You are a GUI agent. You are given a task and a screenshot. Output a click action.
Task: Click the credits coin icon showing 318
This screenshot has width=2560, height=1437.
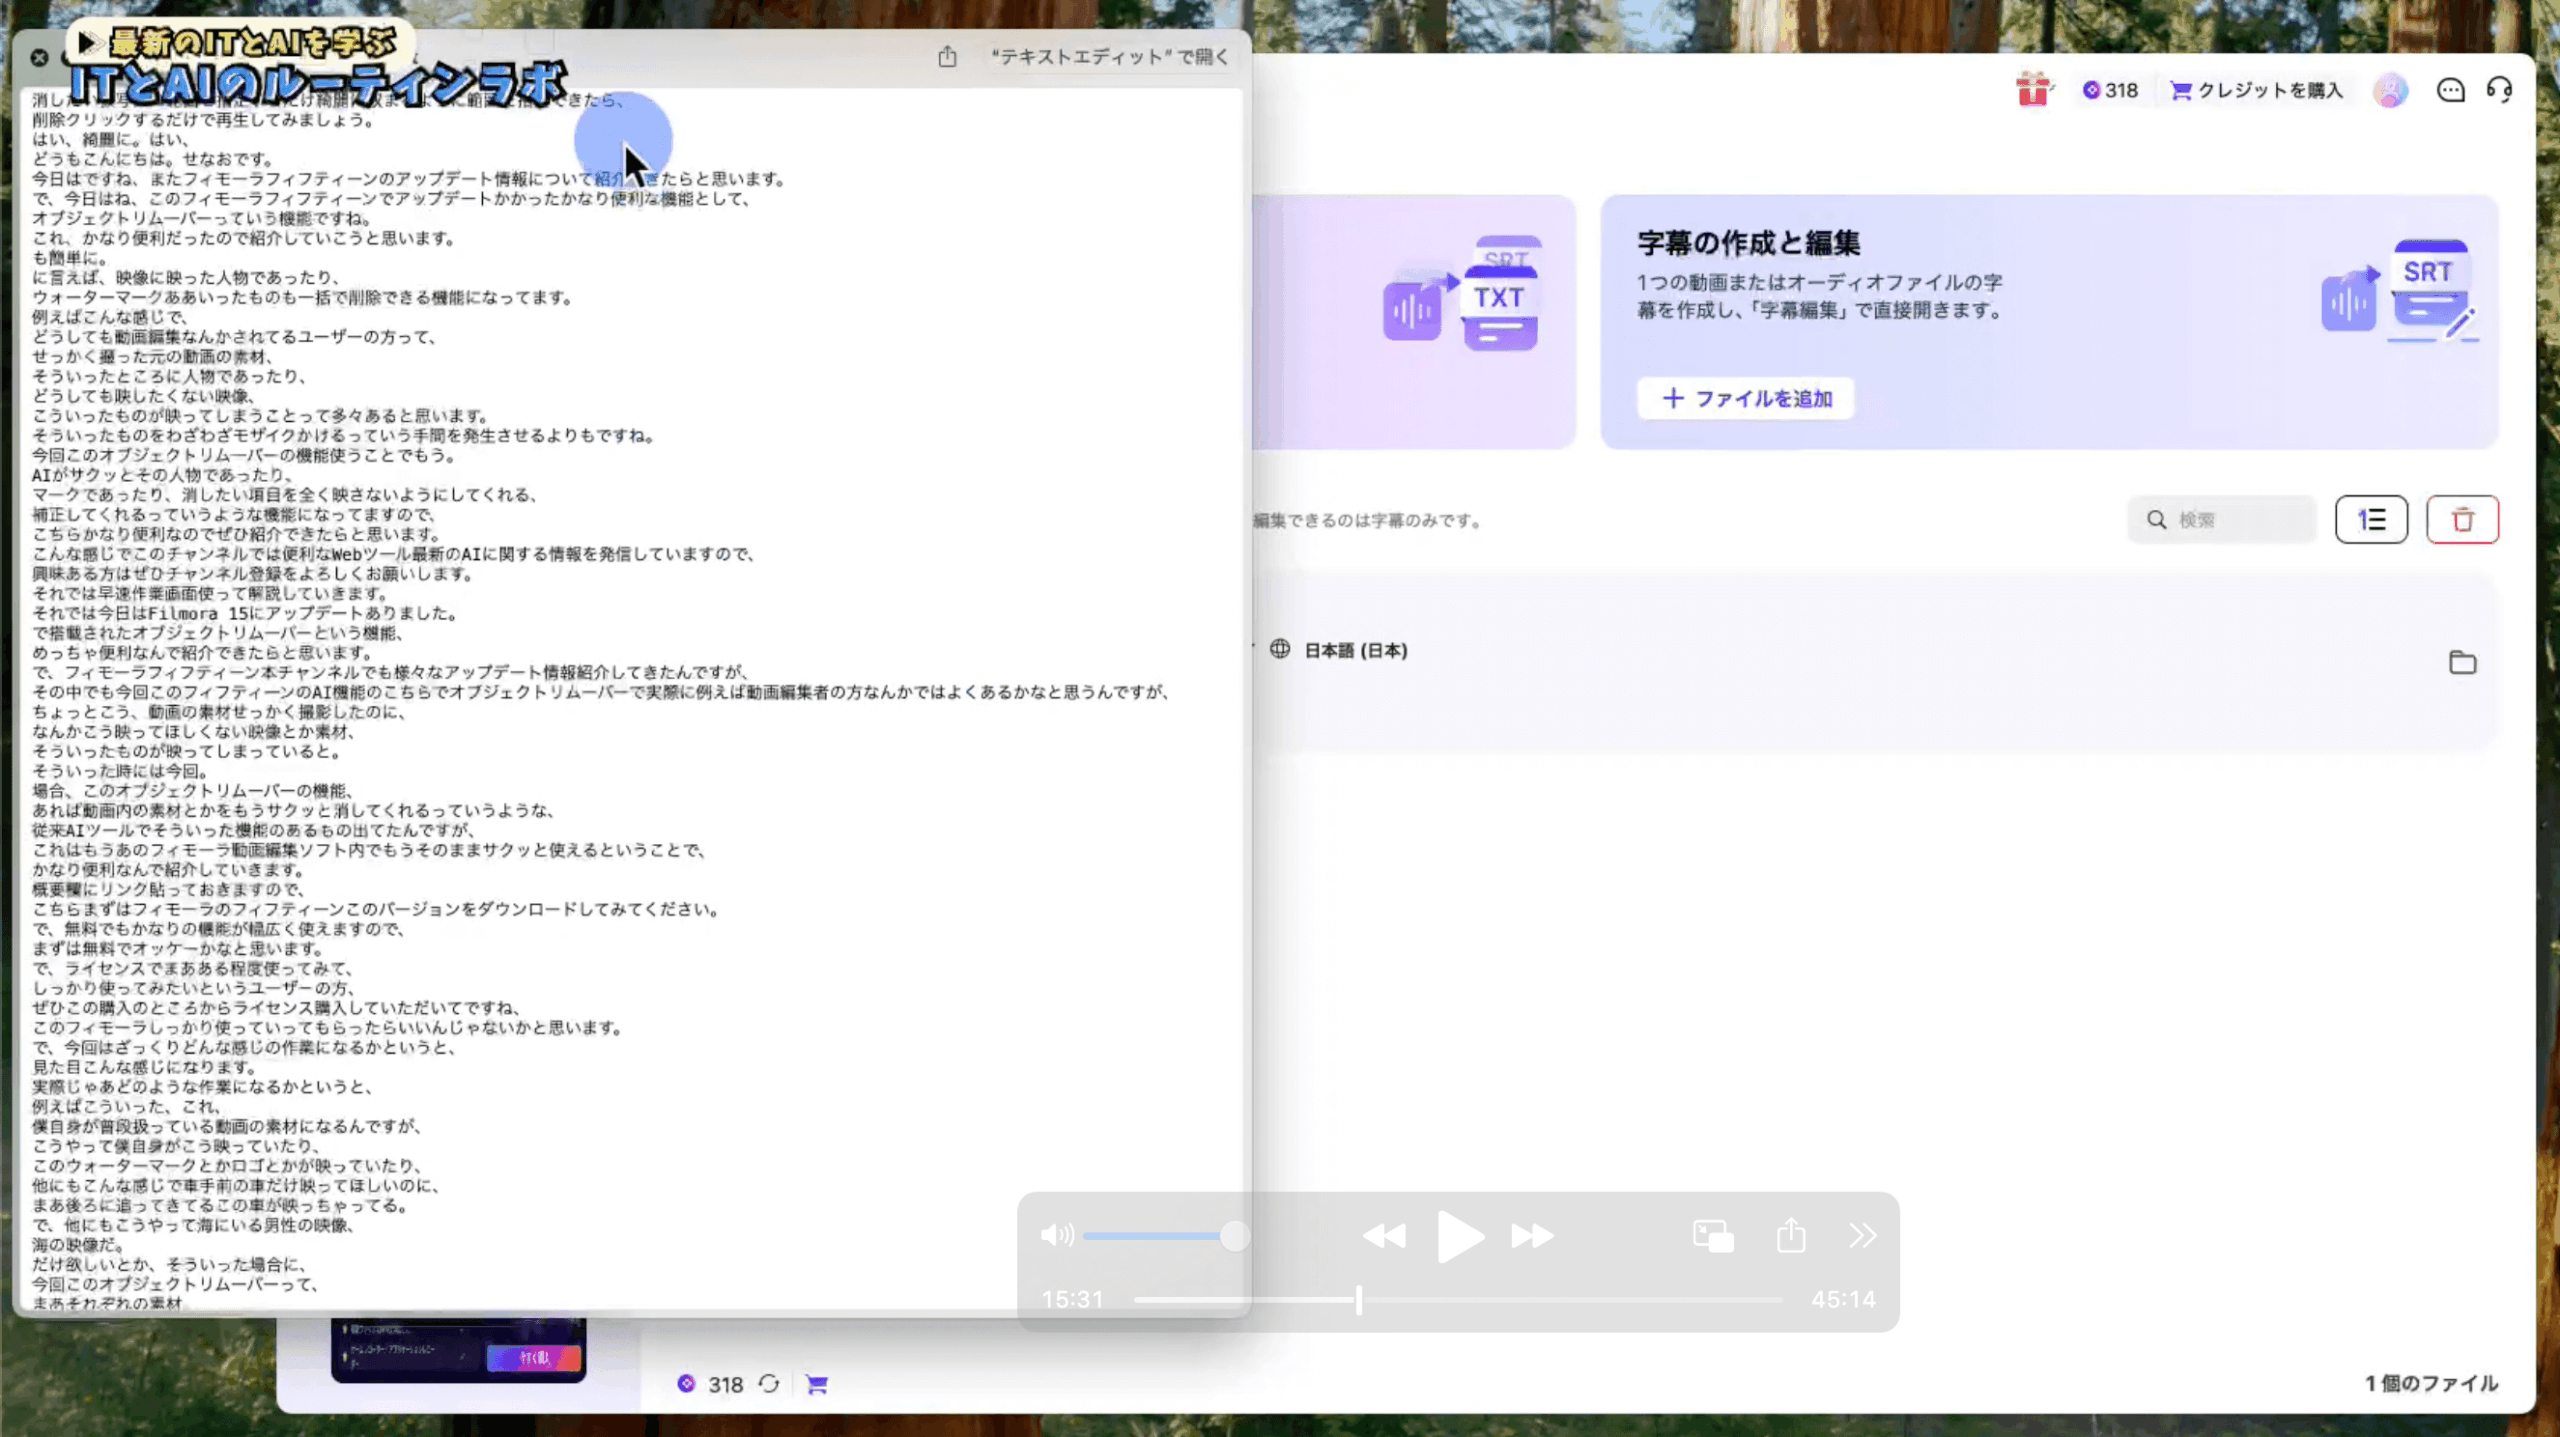2092,90
